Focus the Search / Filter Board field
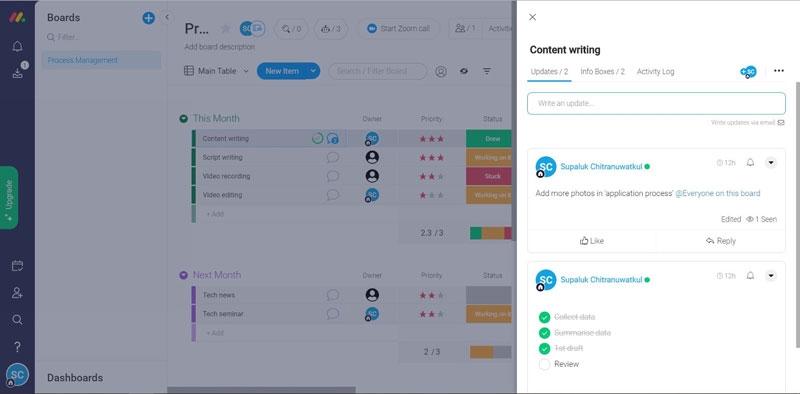This screenshot has width=800, height=394. point(378,71)
